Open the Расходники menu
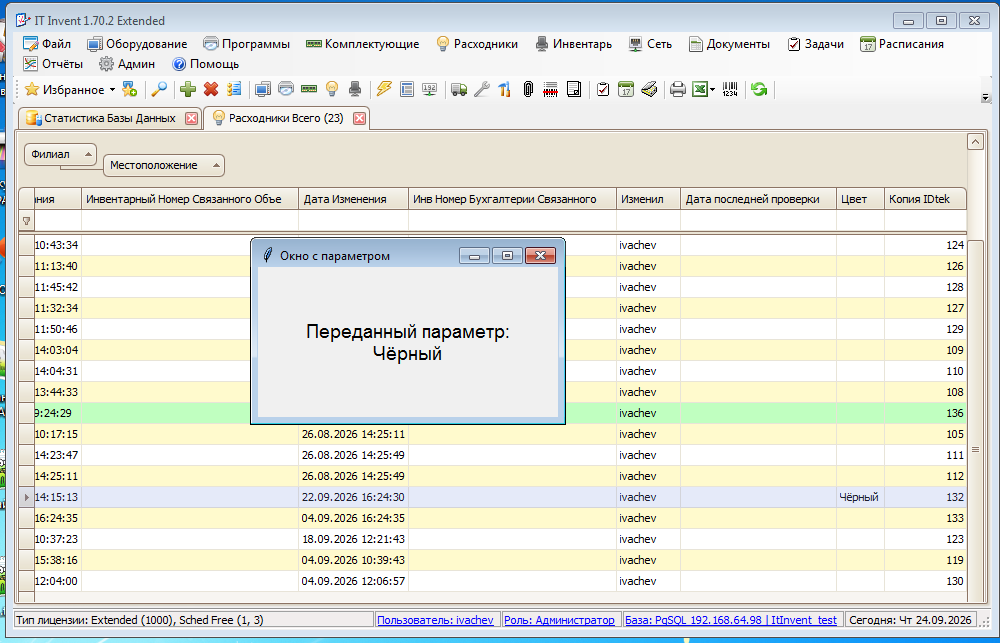 pyautogui.click(x=476, y=44)
